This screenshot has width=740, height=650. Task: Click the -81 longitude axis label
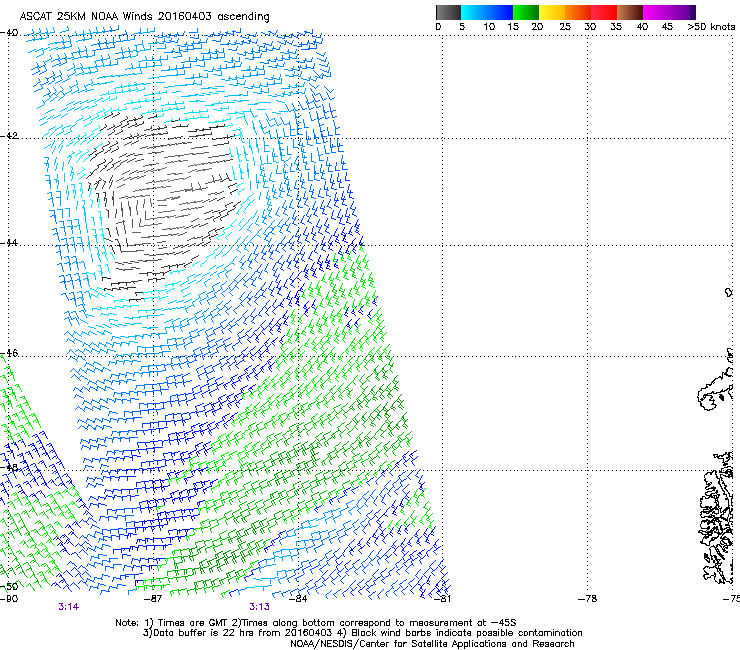[x=442, y=599]
